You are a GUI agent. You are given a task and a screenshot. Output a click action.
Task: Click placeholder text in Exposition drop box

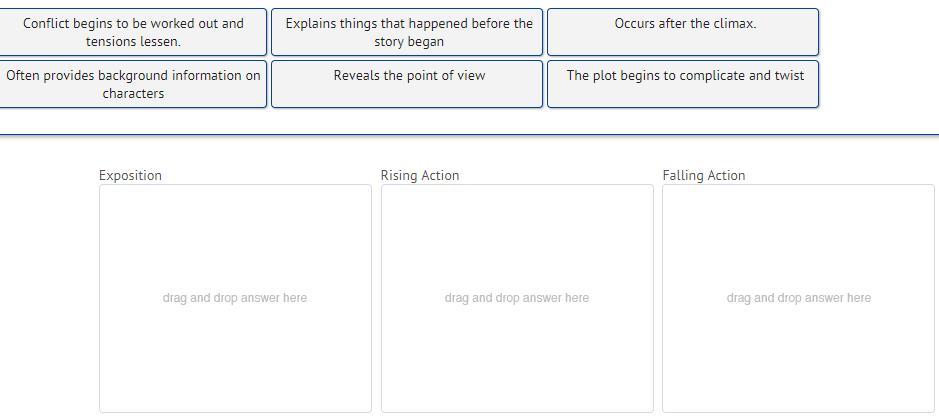[x=234, y=298]
